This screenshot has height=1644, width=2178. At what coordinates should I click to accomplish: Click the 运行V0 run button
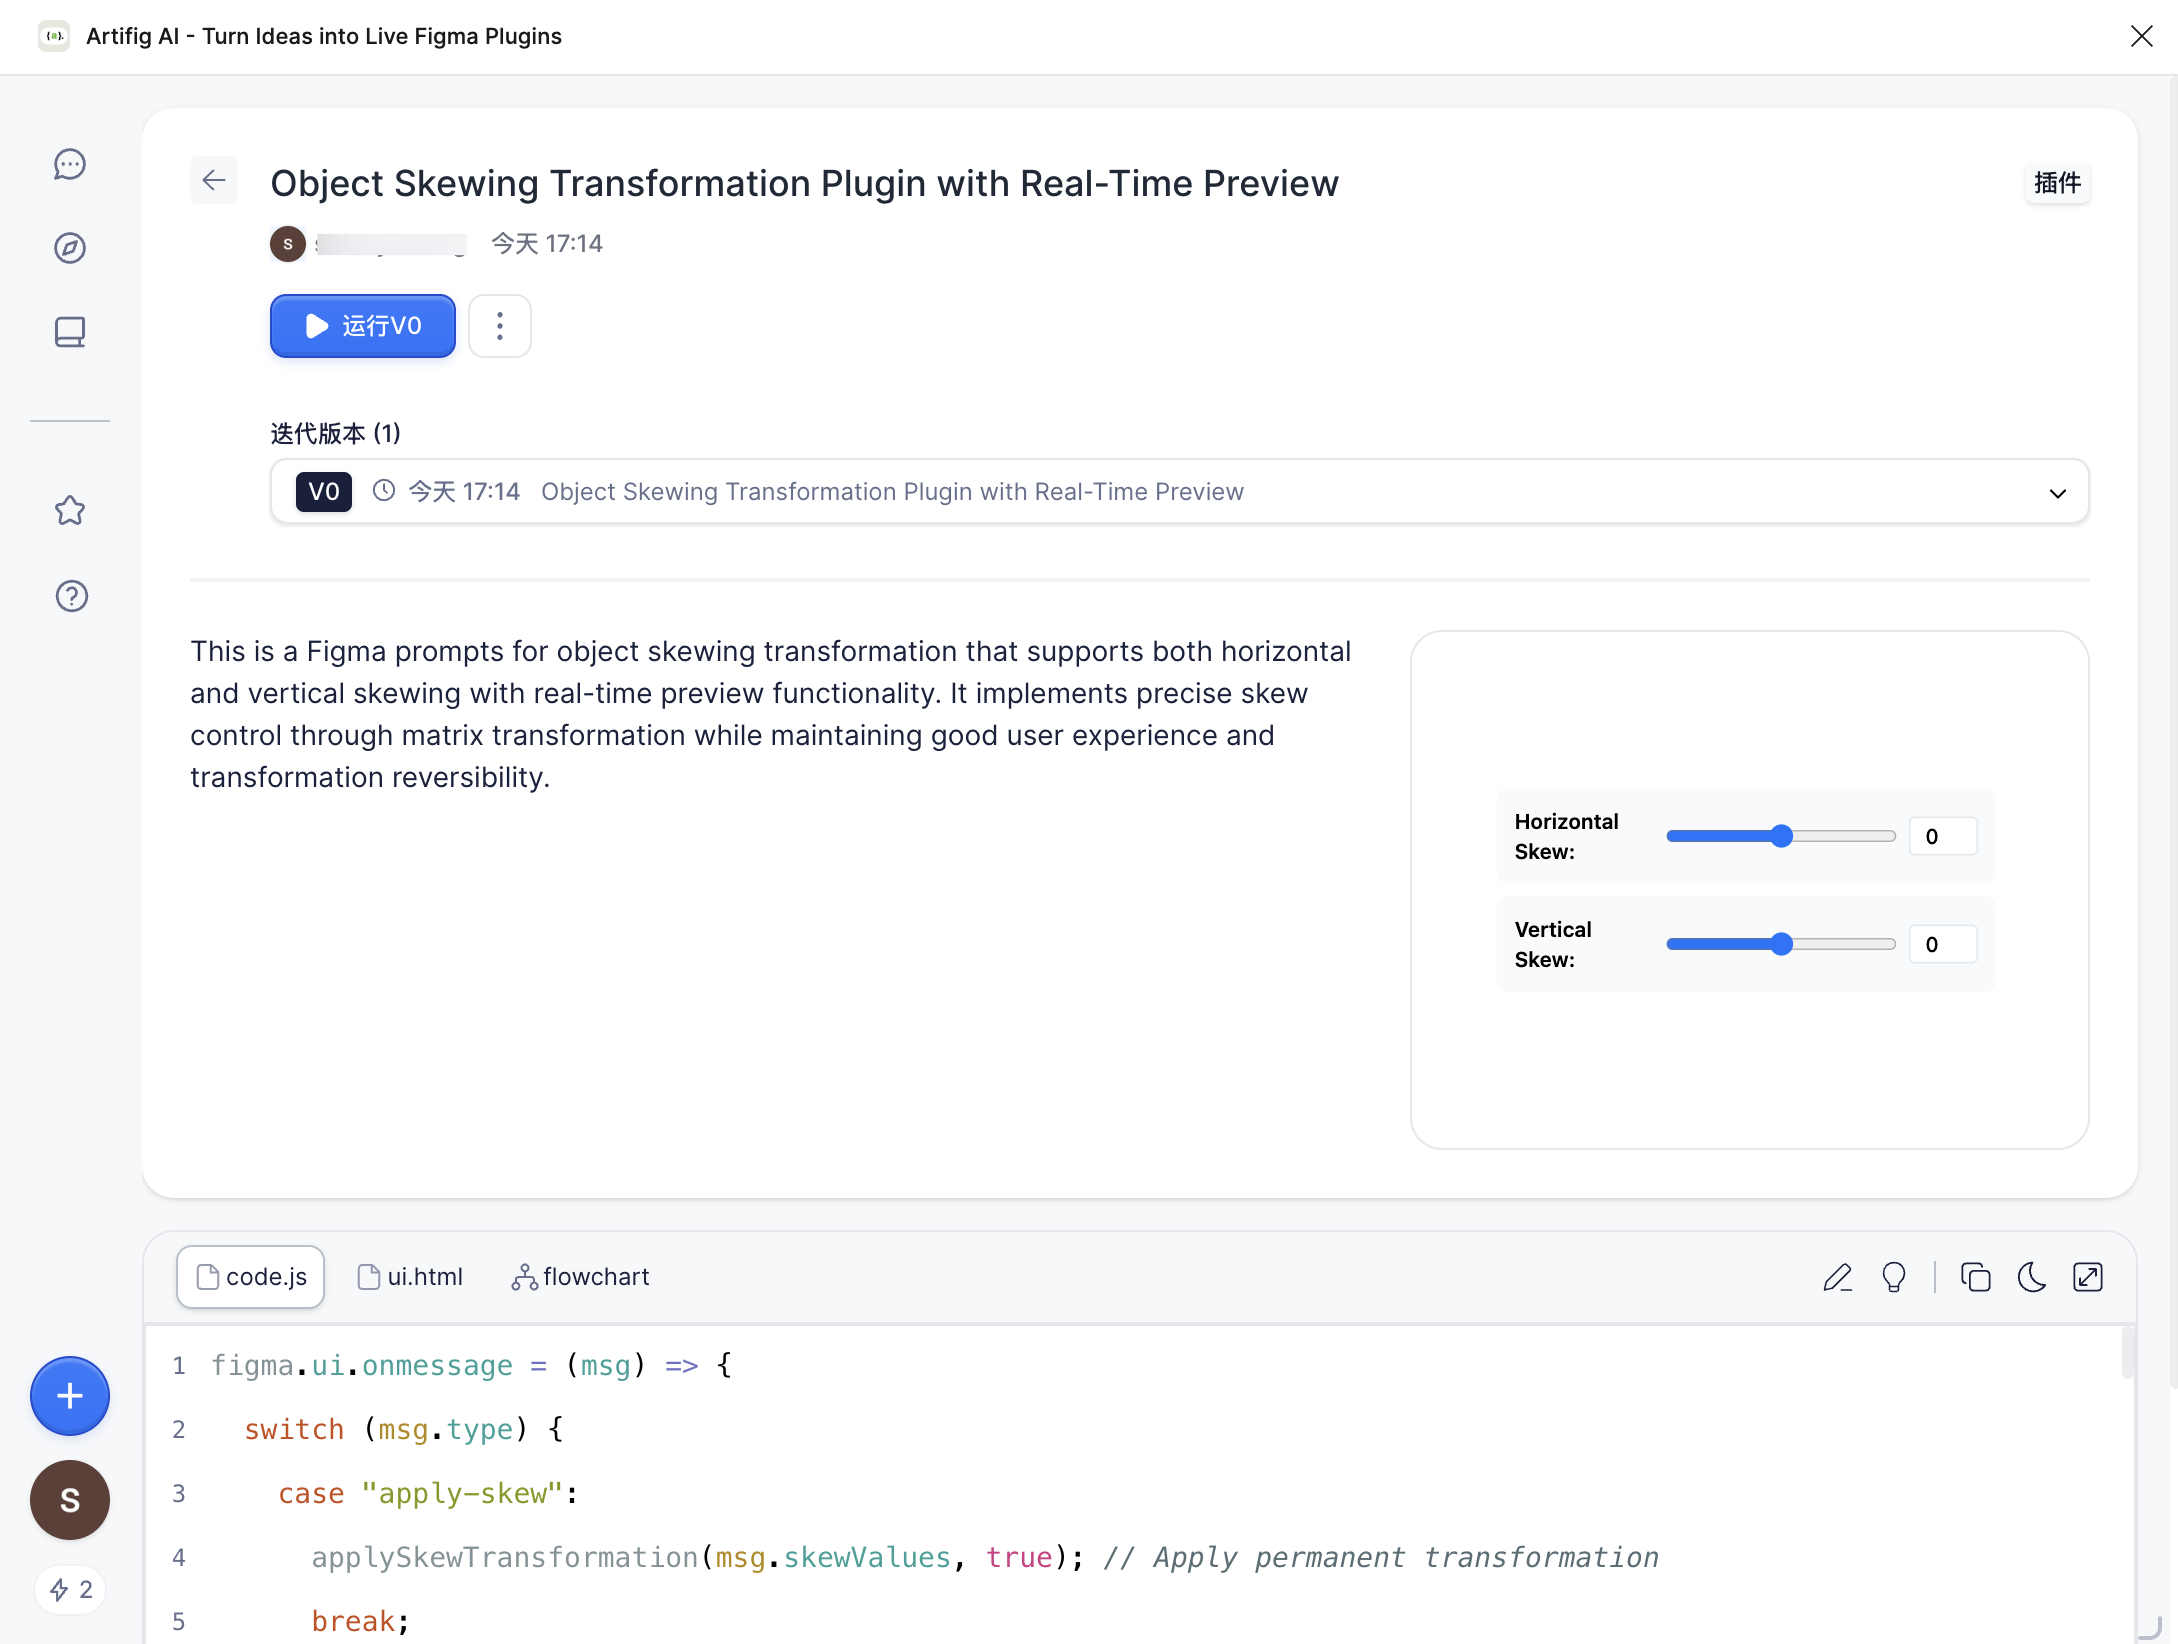pyautogui.click(x=362, y=326)
